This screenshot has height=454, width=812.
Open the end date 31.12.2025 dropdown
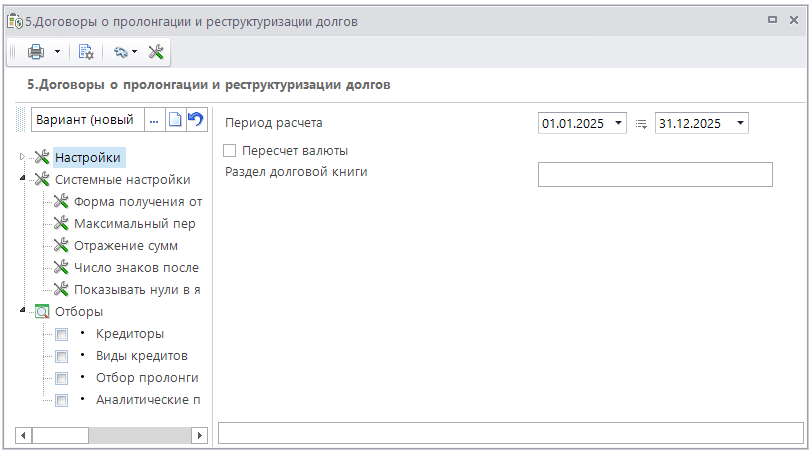tap(740, 123)
